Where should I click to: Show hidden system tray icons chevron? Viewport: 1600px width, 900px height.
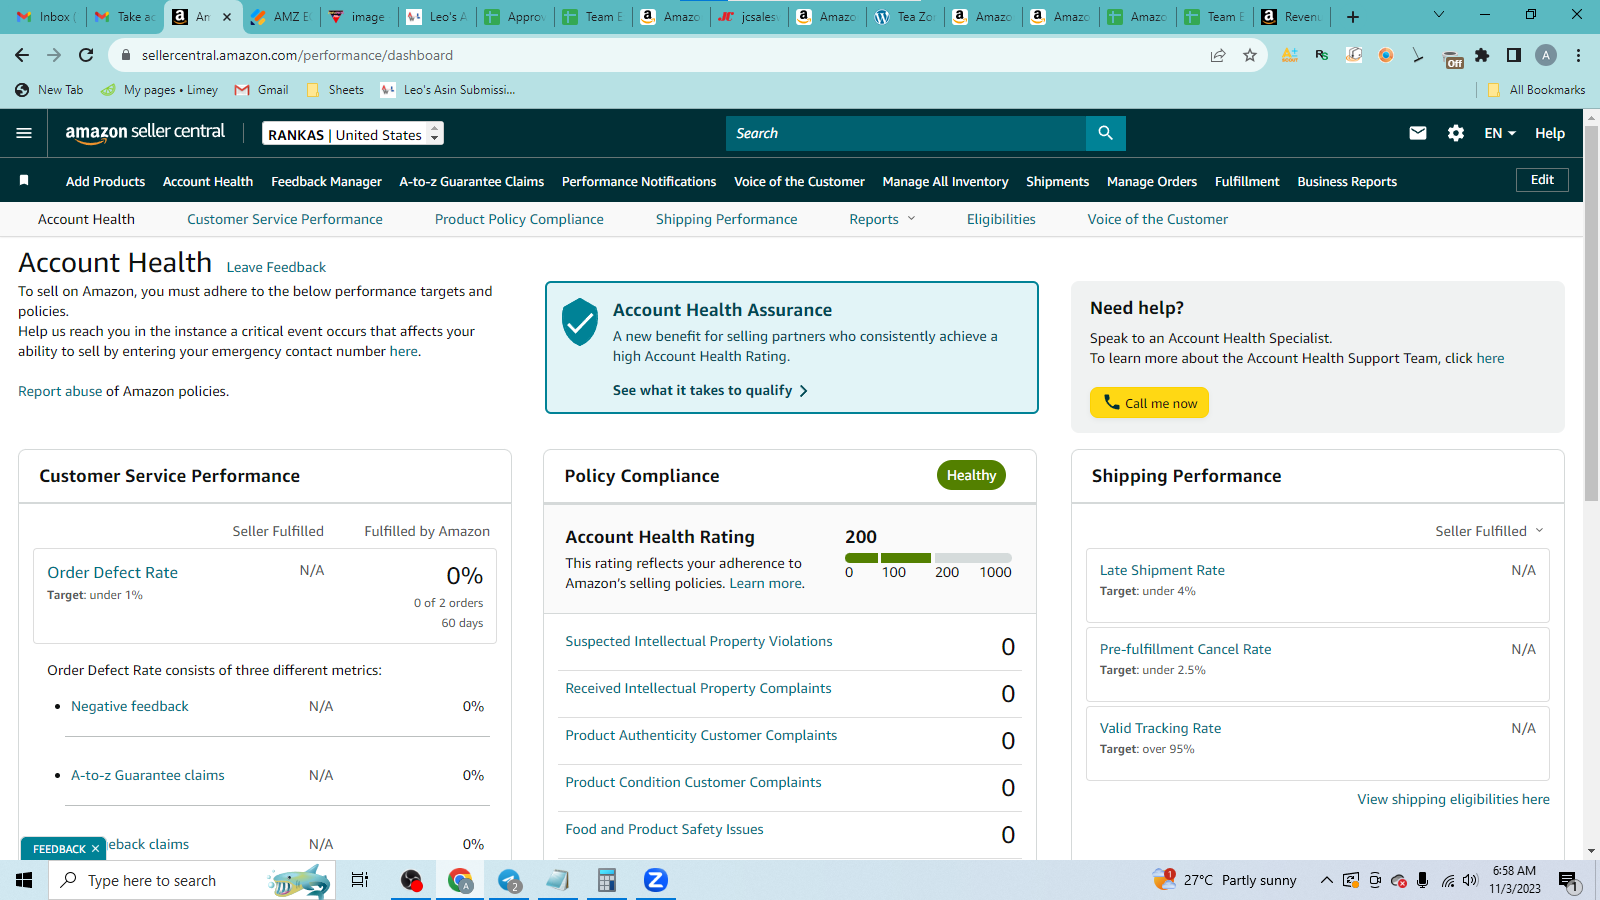(x=1326, y=880)
